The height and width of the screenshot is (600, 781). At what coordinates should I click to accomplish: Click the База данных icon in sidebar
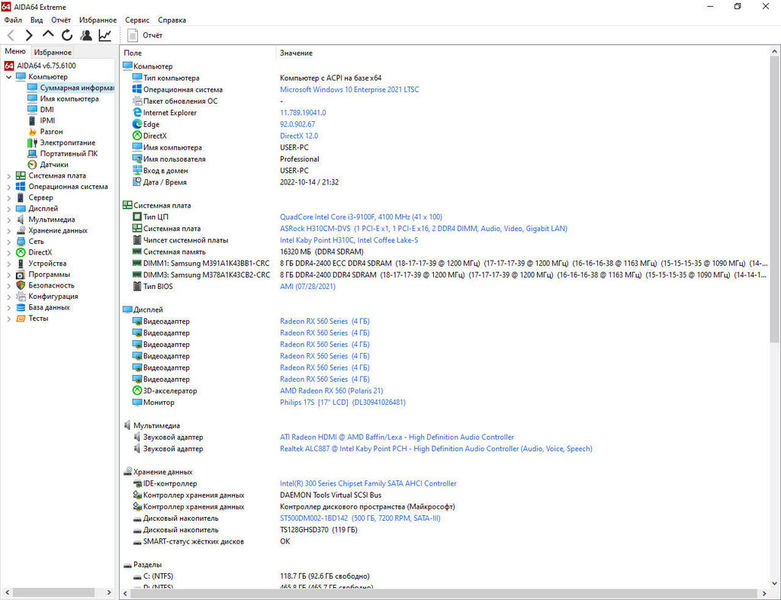point(20,307)
